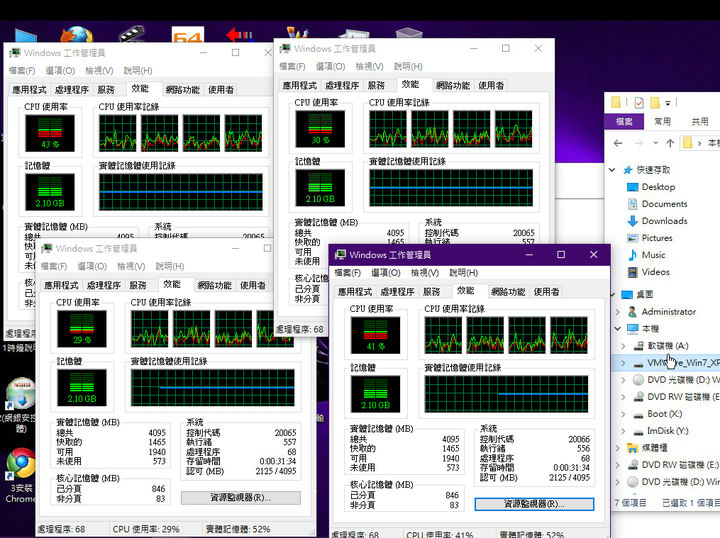Click Pictures folder icon in Explorer tree
This screenshot has width=720, height=538.
[632, 238]
